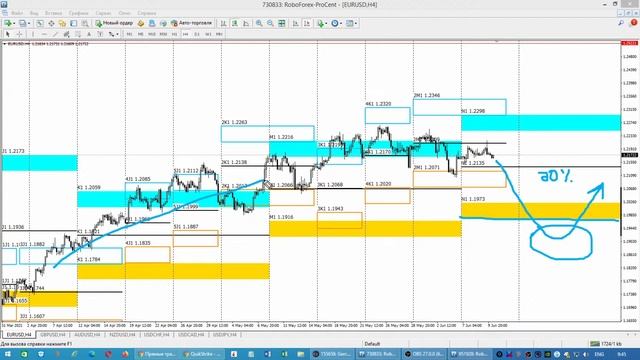The width and height of the screenshot is (640, 360).
Task: Show the Terminal panel icon
Action: coord(73,23)
